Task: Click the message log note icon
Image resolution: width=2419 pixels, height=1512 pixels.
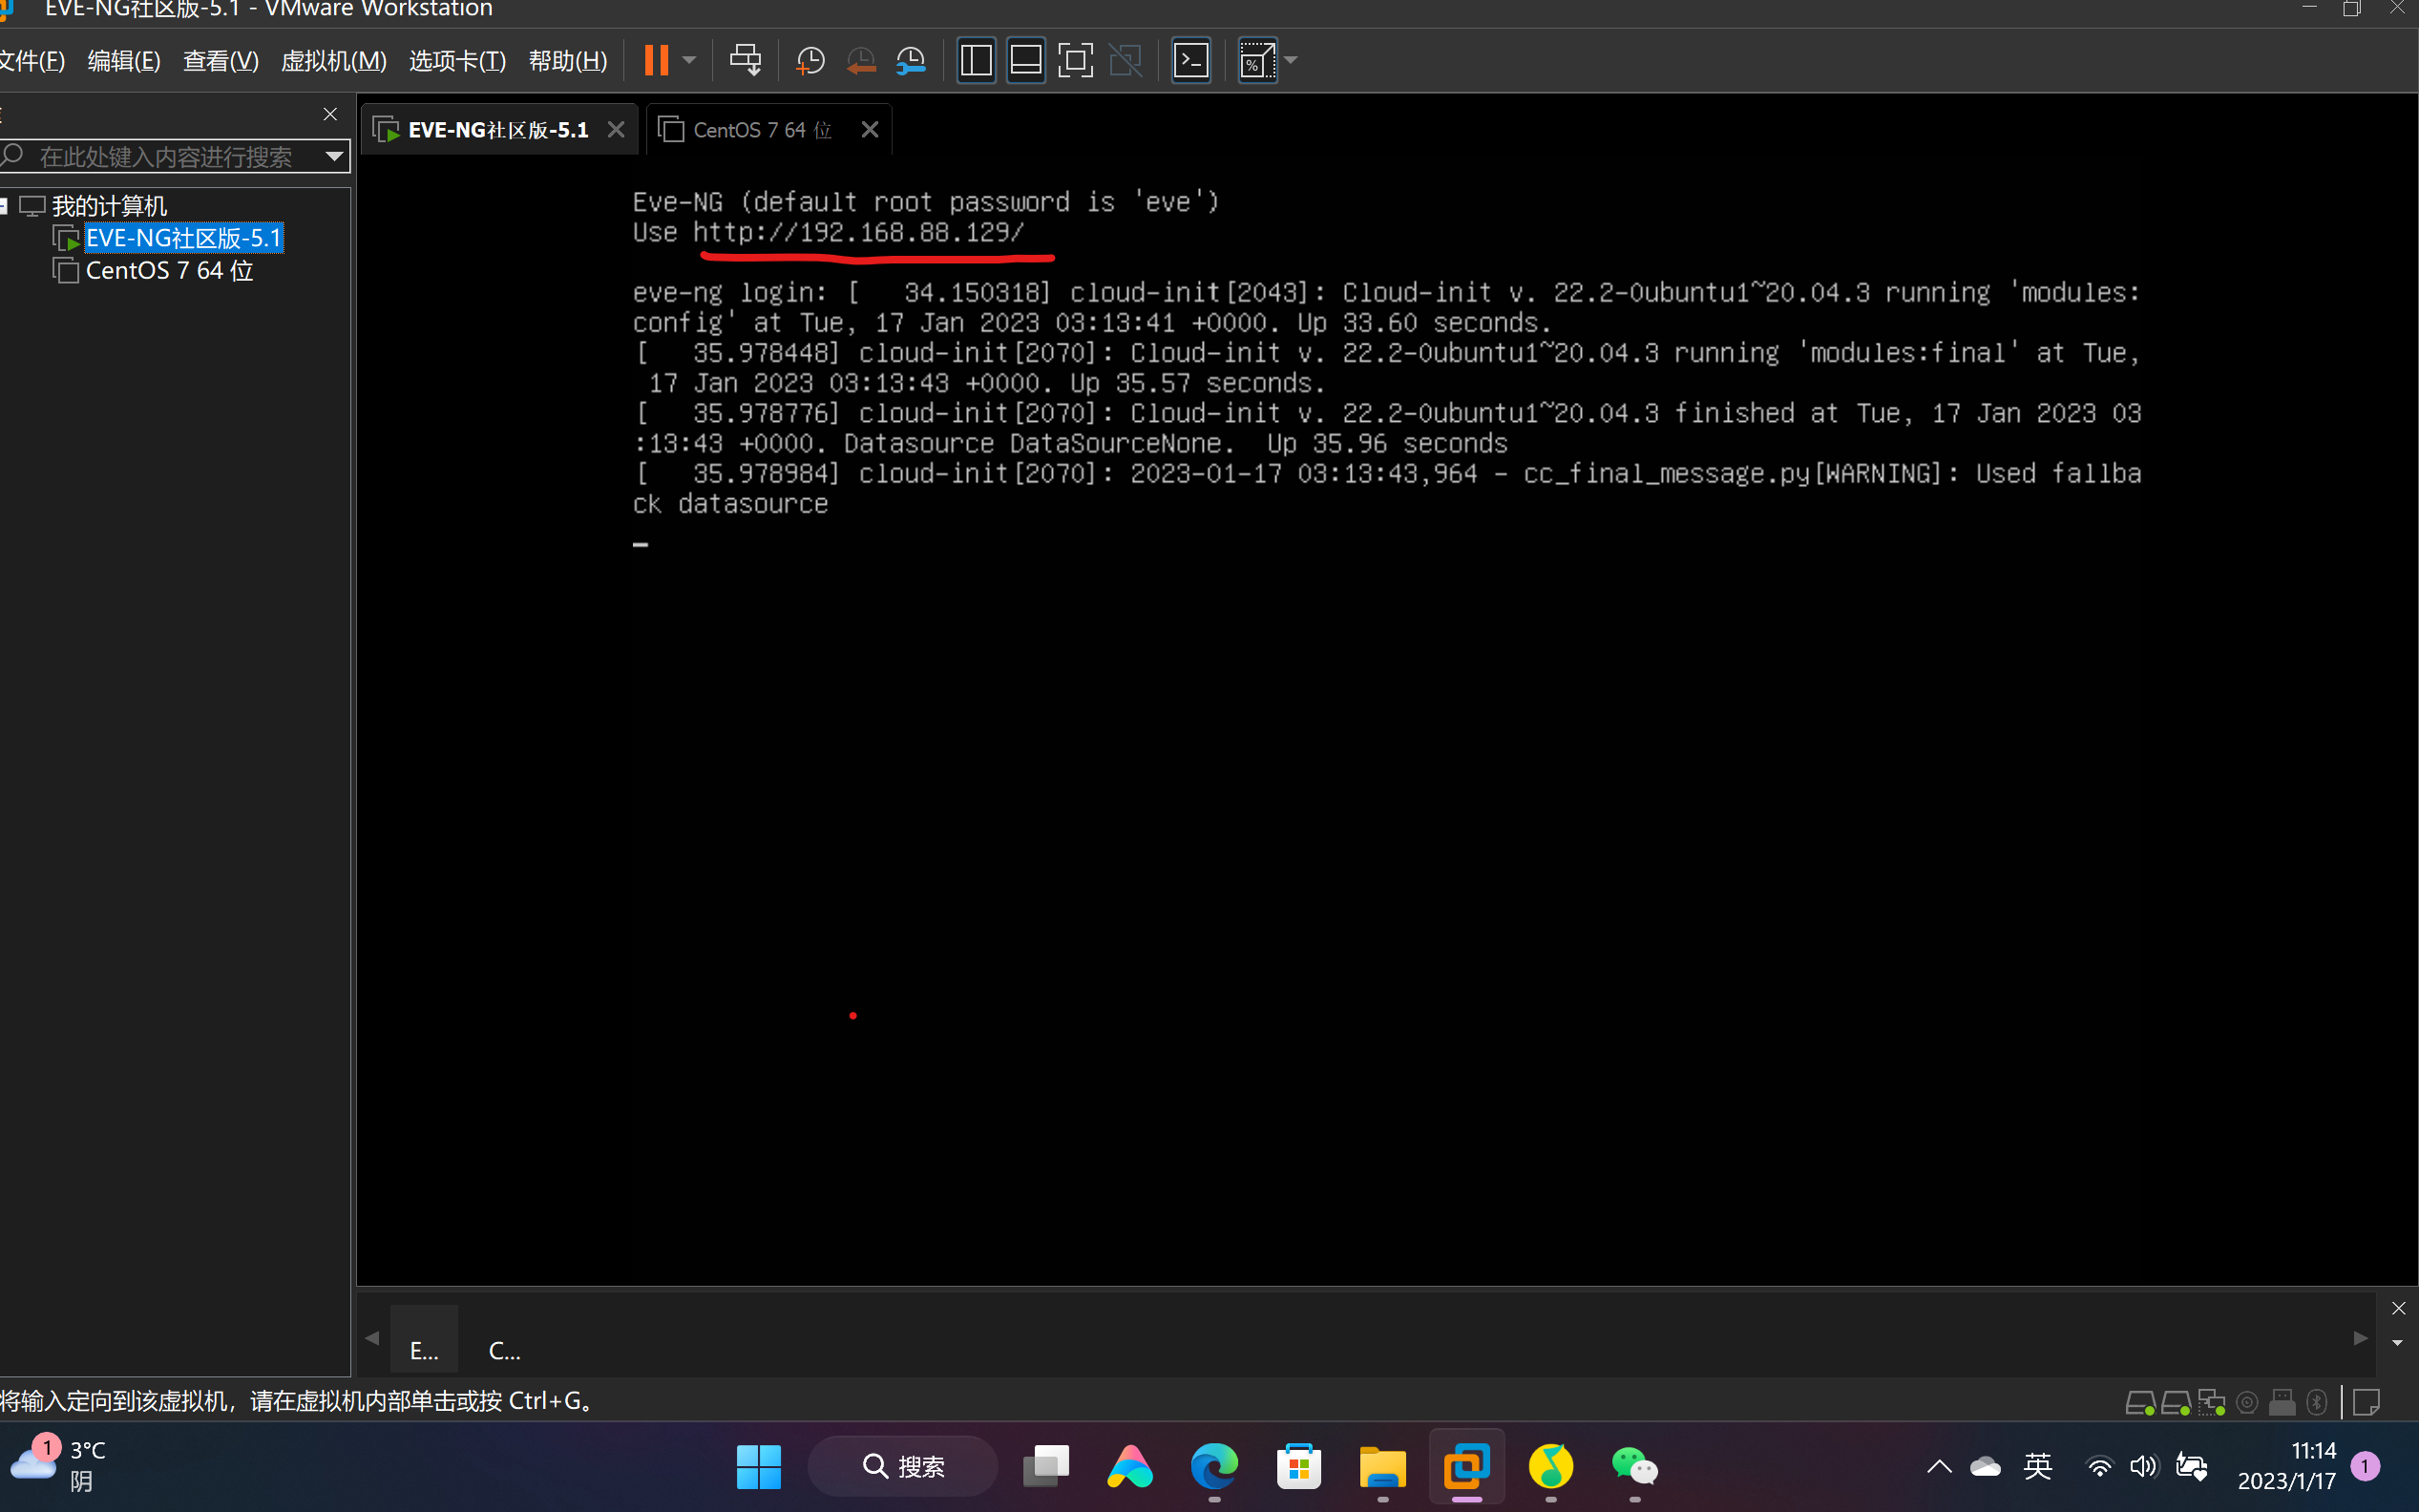Action: 2366,1402
